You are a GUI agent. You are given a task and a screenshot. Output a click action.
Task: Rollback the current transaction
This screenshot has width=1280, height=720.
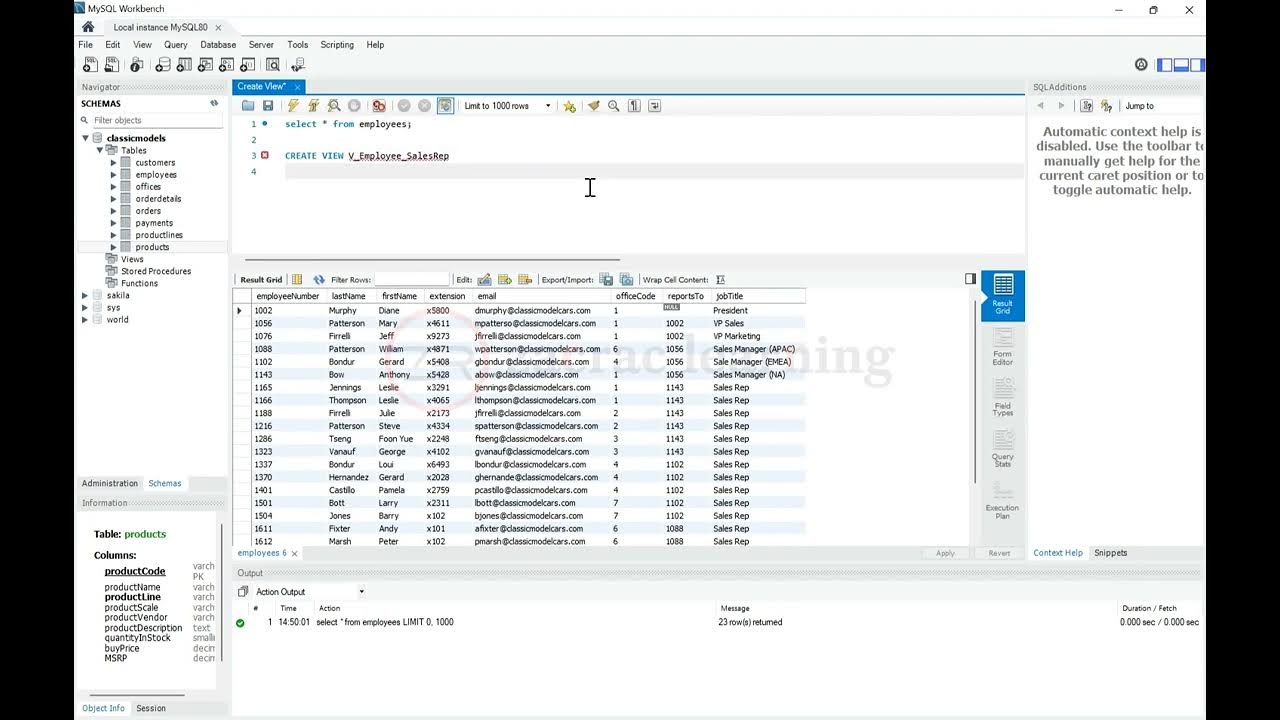point(424,106)
